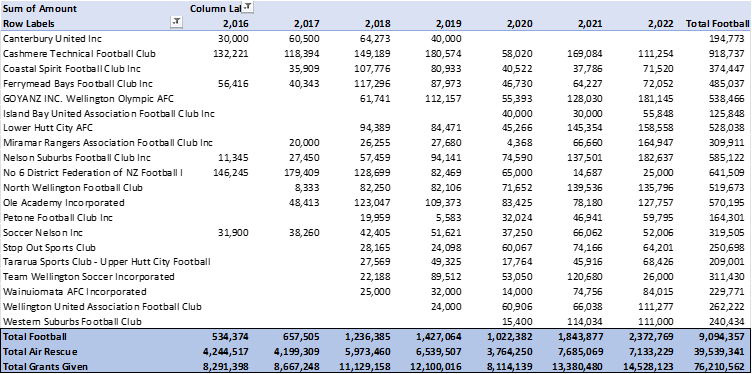The image size is (752, 374).
Task: Click Wellington United Association Football Club label
Action: pyautogui.click(x=102, y=306)
